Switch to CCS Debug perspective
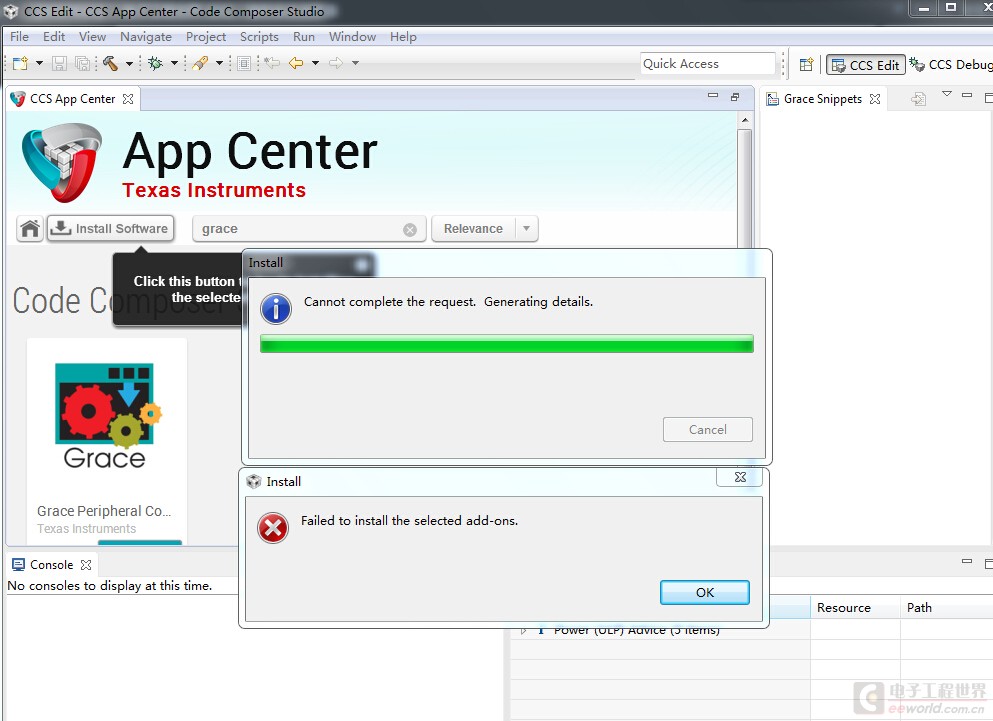This screenshot has height=721, width=993. coord(950,64)
